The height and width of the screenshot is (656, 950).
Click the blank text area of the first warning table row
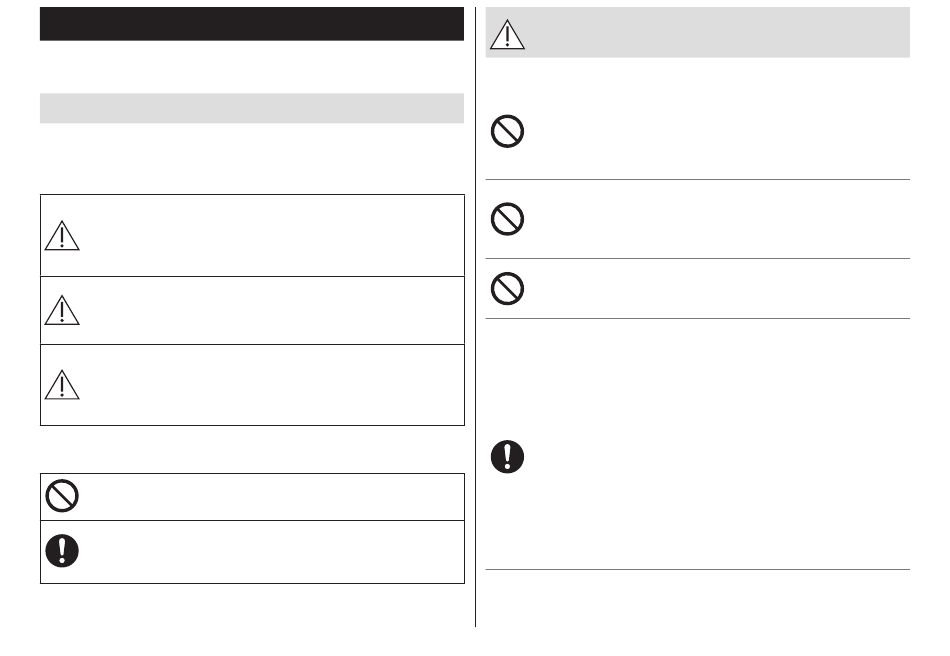point(273,236)
